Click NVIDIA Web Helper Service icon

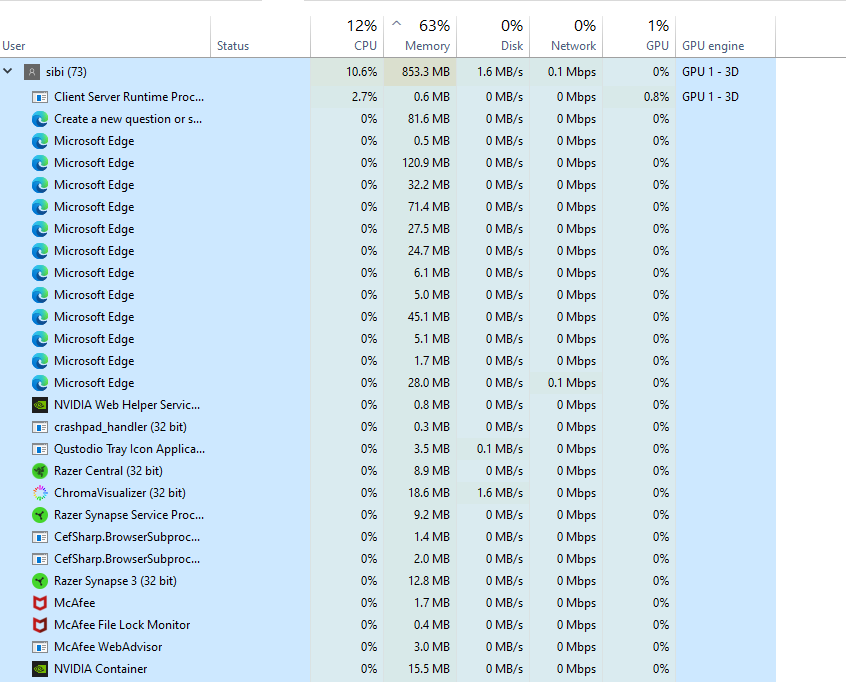click(40, 405)
